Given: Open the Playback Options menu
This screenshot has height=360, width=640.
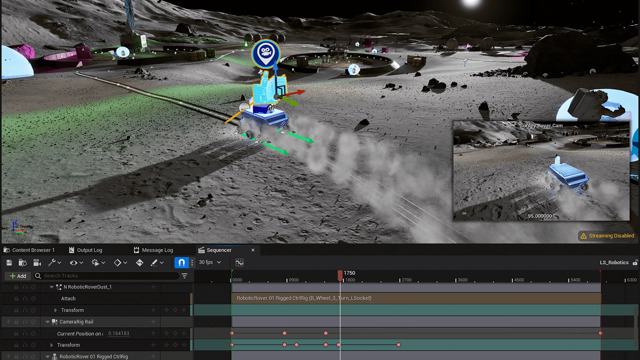Looking at the screenshot, I should 98,263.
